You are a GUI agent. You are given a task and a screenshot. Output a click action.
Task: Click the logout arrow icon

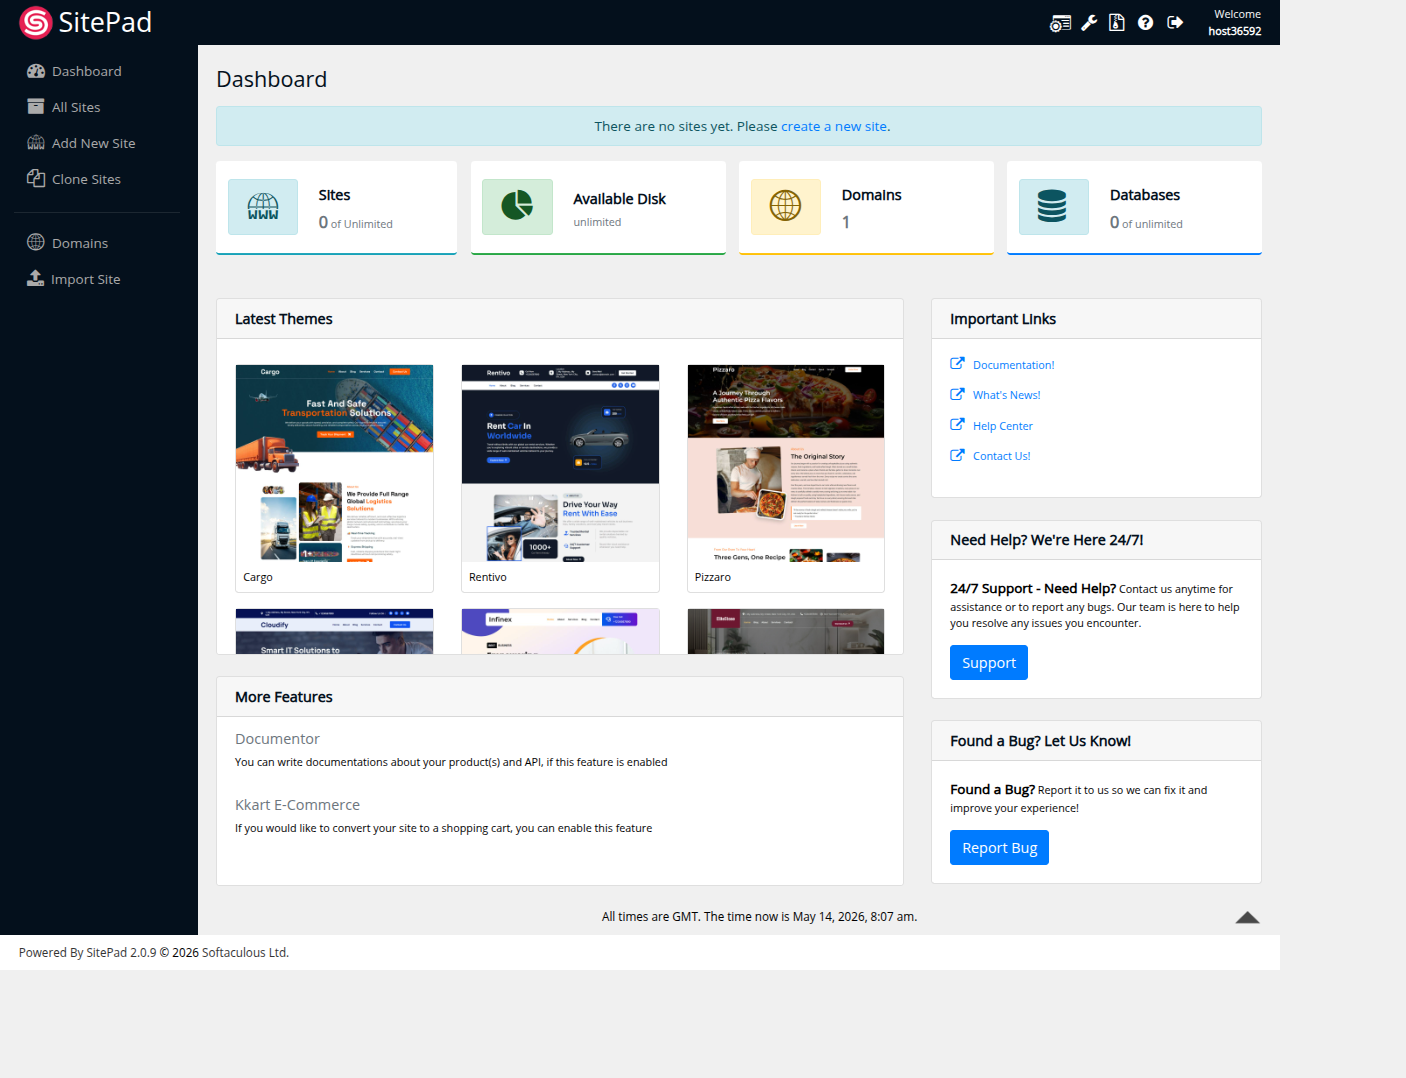click(x=1175, y=23)
